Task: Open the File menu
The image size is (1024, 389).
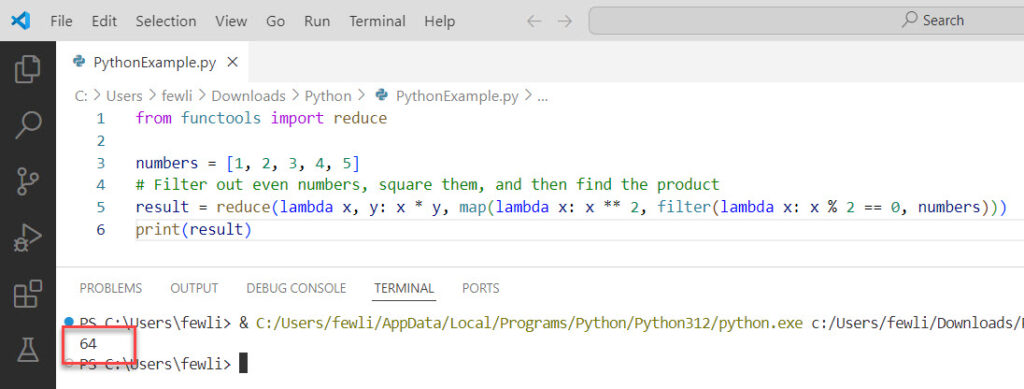Action: point(61,21)
